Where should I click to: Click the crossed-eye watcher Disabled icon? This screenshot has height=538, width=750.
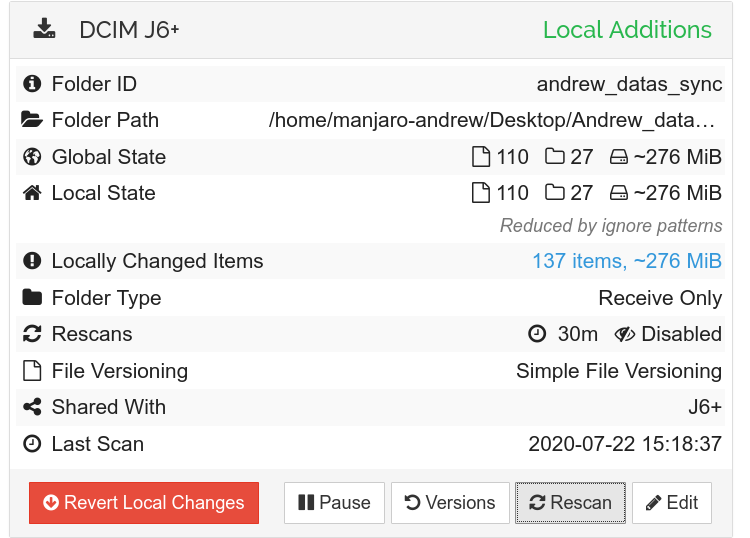[x=626, y=334]
